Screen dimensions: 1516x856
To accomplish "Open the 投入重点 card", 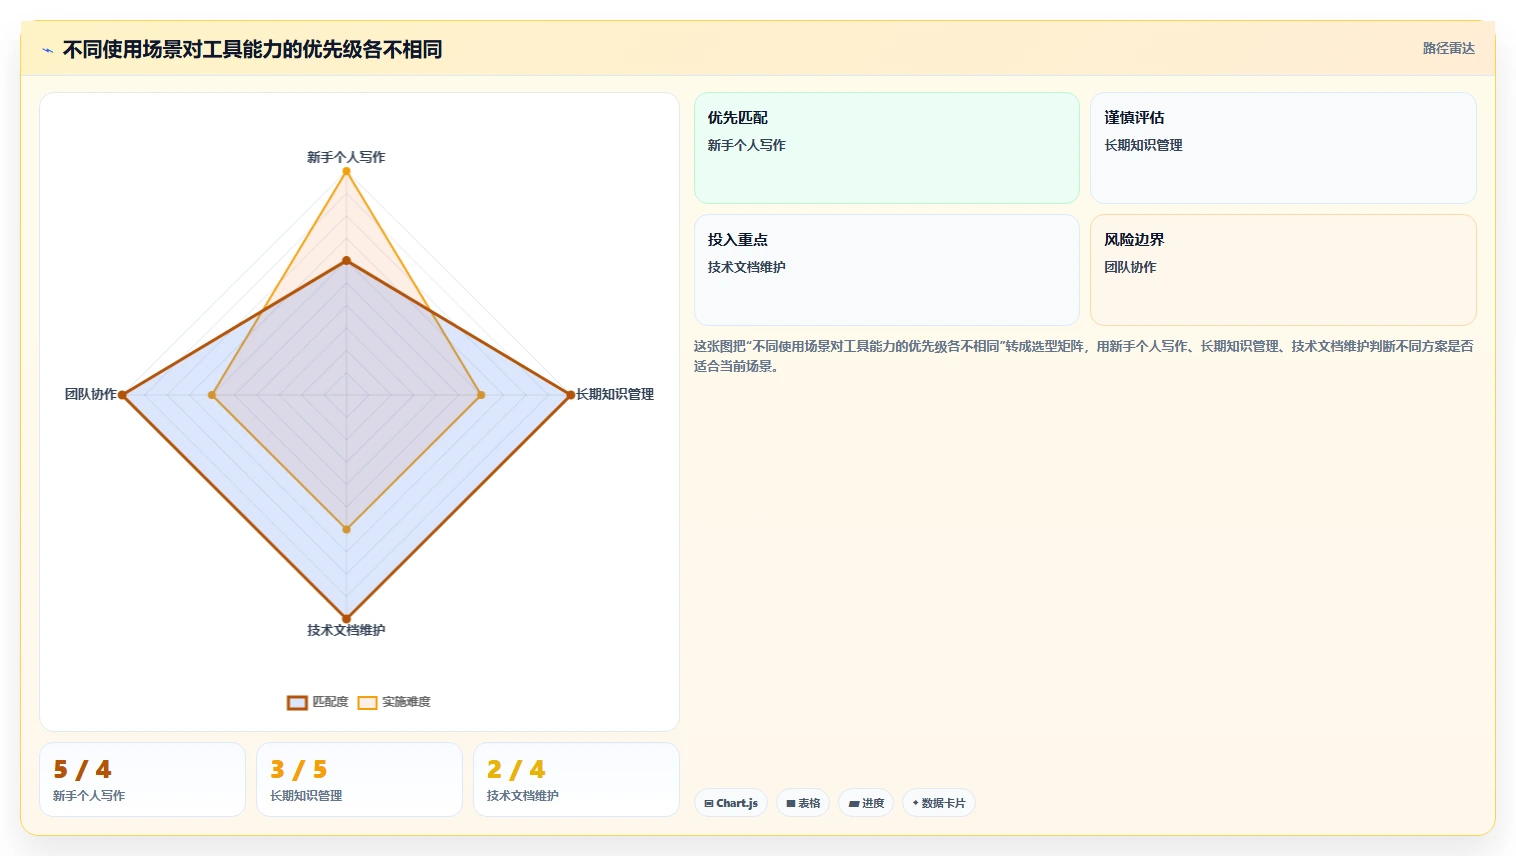I will pos(887,270).
